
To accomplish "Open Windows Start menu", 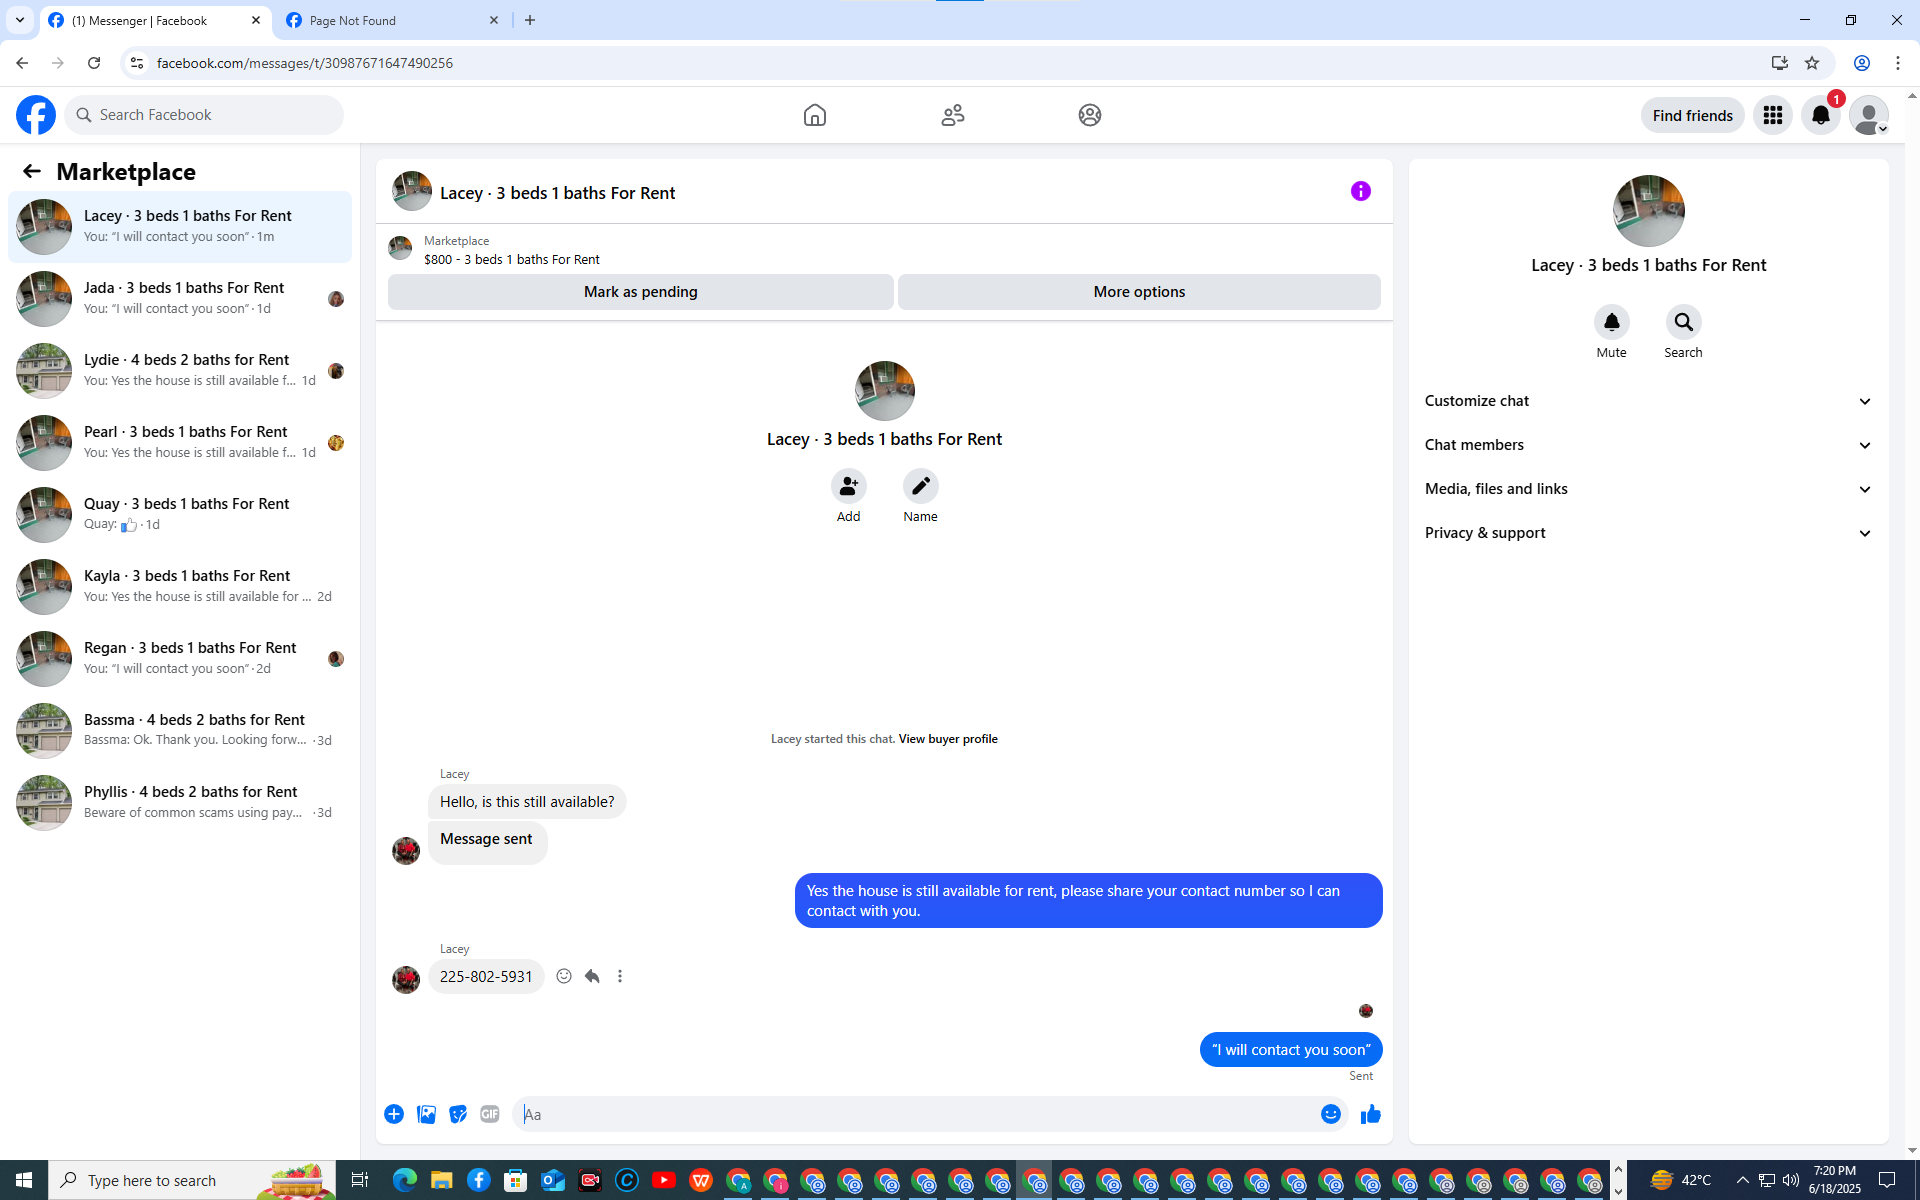I will click(24, 1180).
